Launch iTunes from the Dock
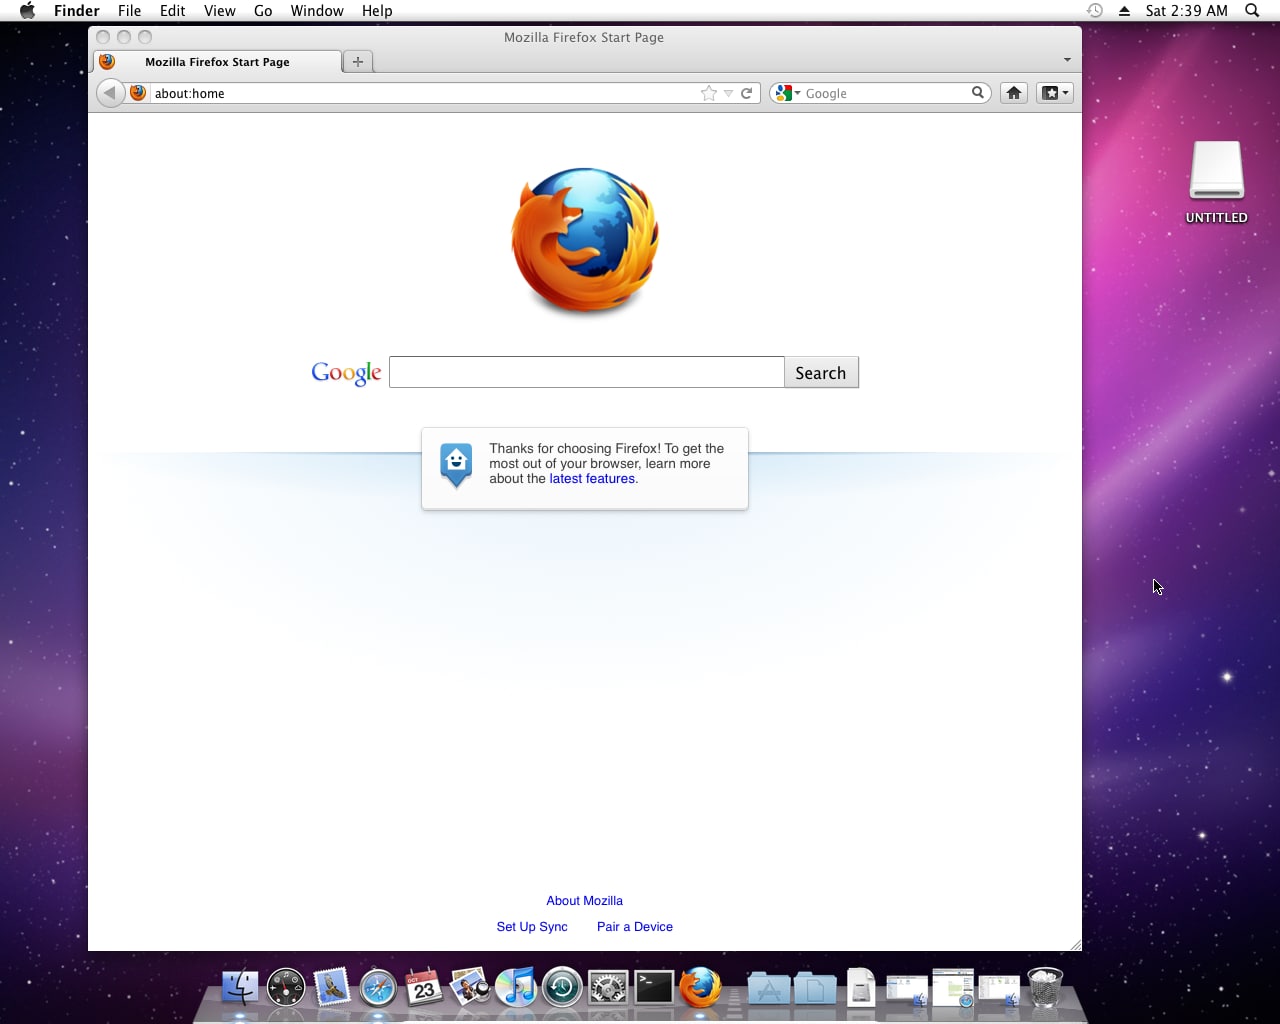 coord(516,988)
